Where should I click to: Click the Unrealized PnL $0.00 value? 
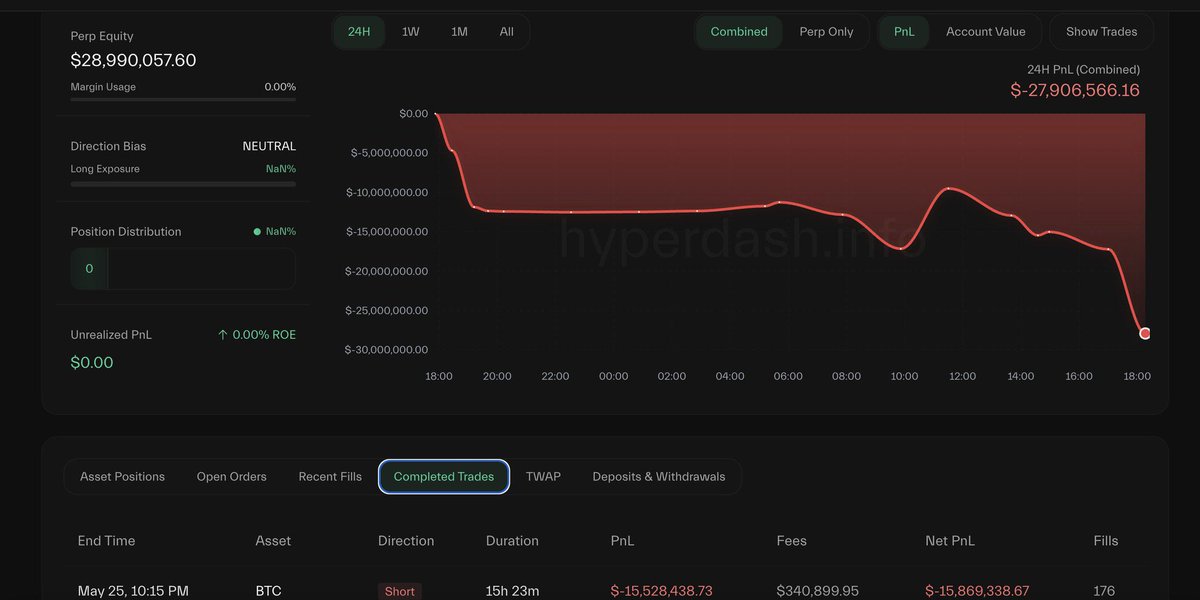pyautogui.click(x=92, y=363)
